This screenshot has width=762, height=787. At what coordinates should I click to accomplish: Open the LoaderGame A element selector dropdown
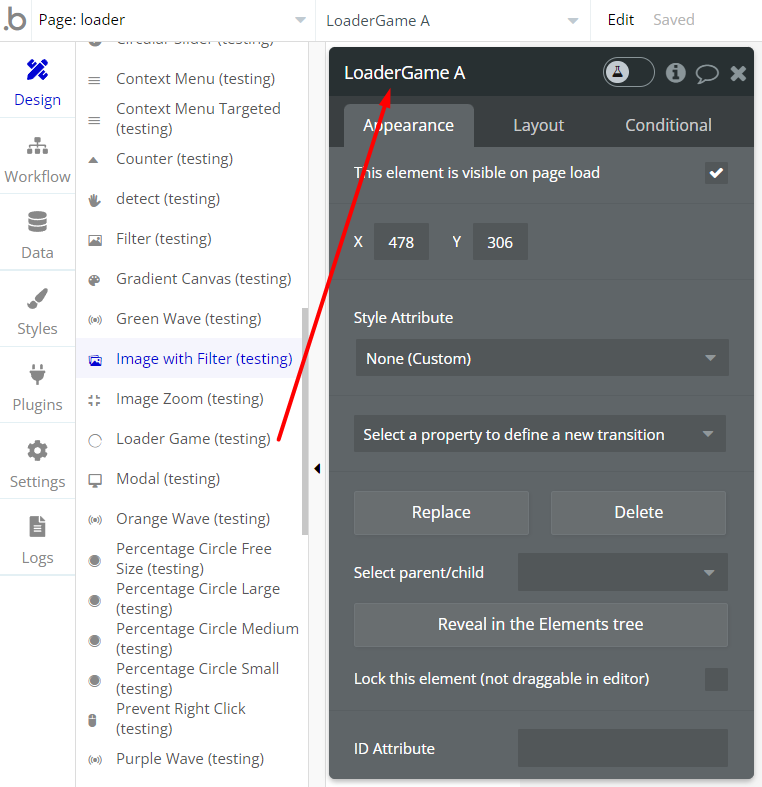pyautogui.click(x=452, y=21)
